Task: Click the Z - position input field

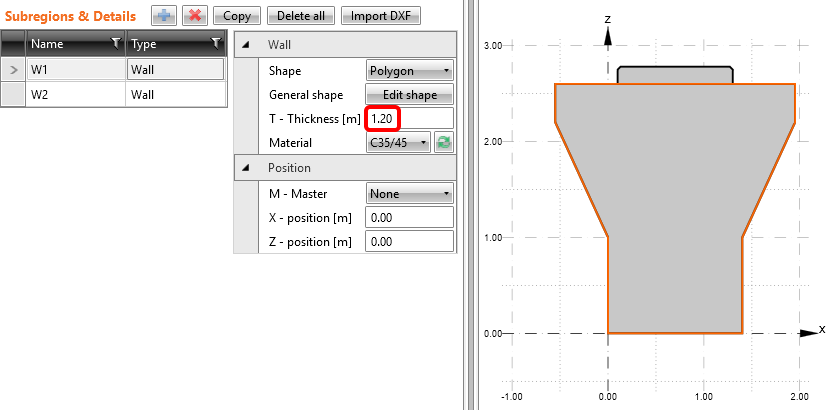Action: [410, 242]
